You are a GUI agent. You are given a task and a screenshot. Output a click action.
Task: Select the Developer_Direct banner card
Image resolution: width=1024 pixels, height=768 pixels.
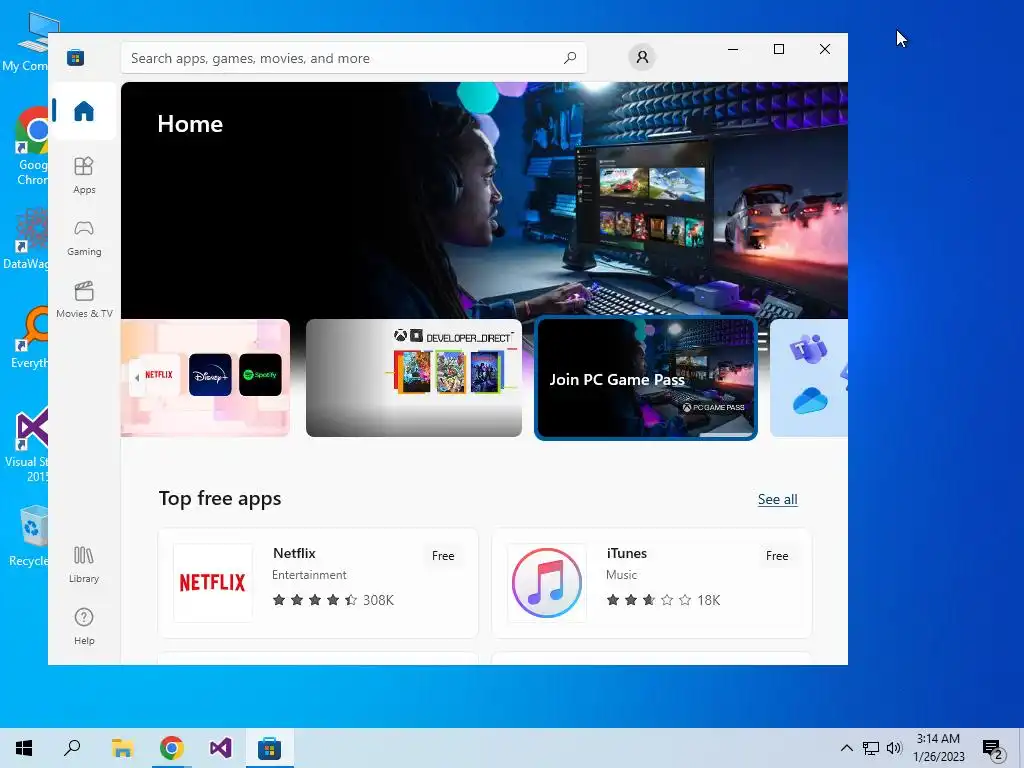tap(413, 378)
